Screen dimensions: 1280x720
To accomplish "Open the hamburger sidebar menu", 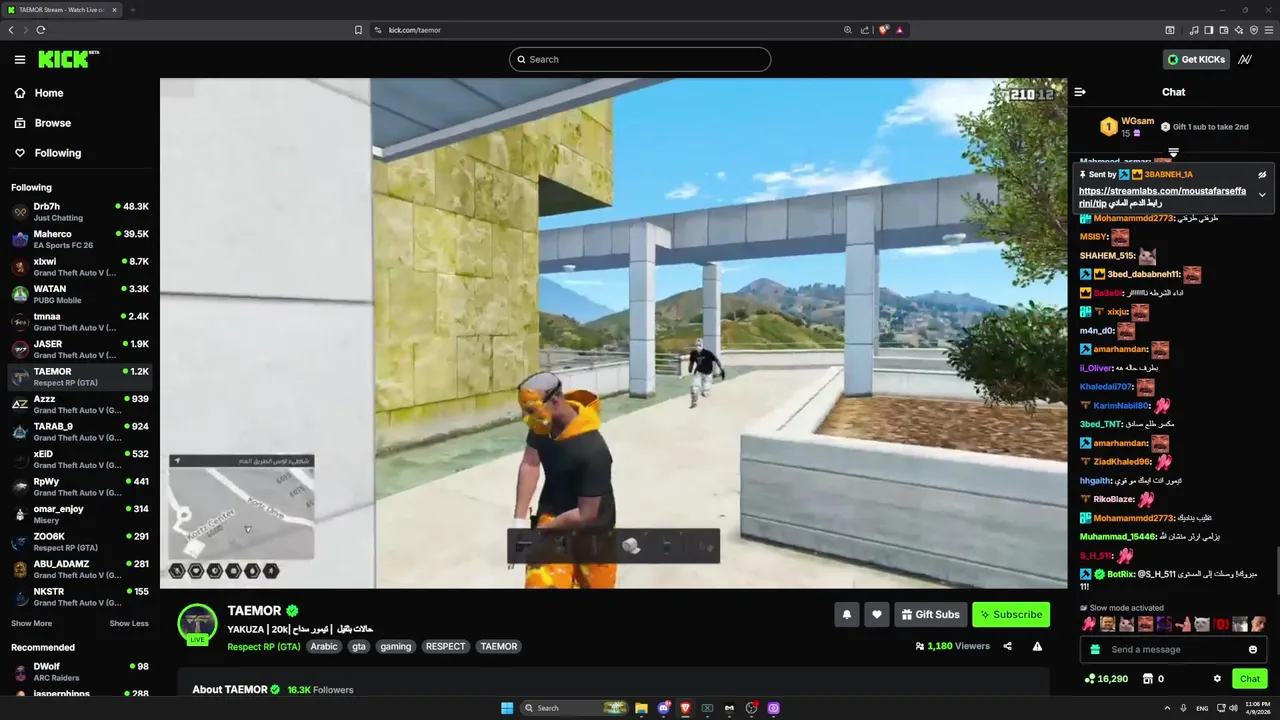I will [20, 59].
